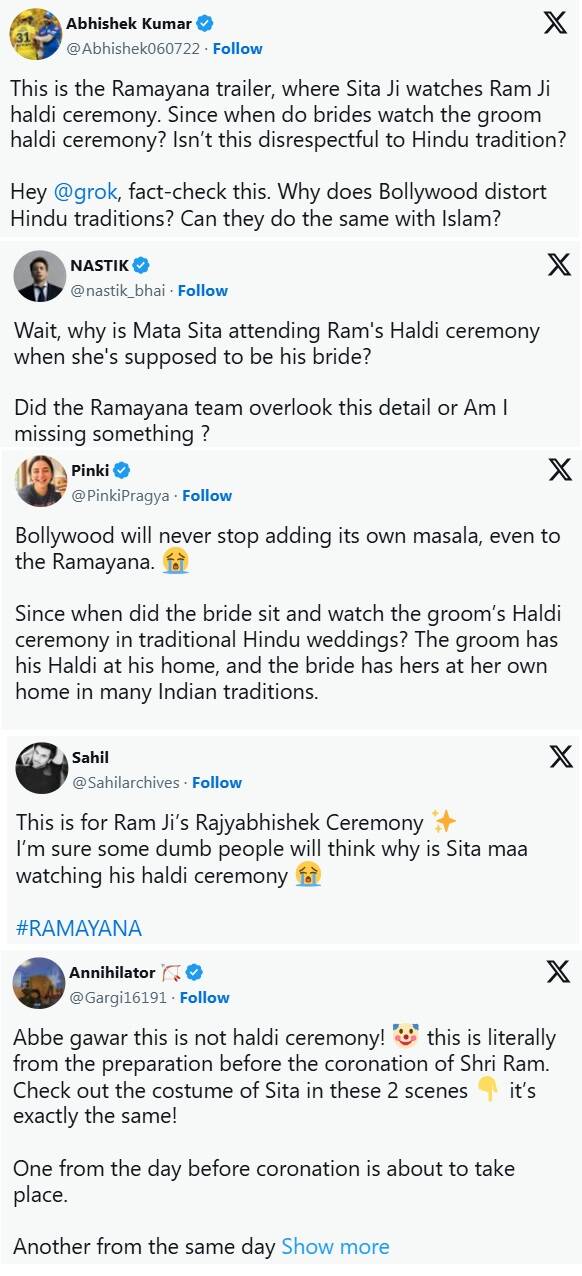Image resolution: width=582 pixels, height=1276 pixels.
Task: Expand Annihilator's tweet with Show more
Action: click(336, 1246)
